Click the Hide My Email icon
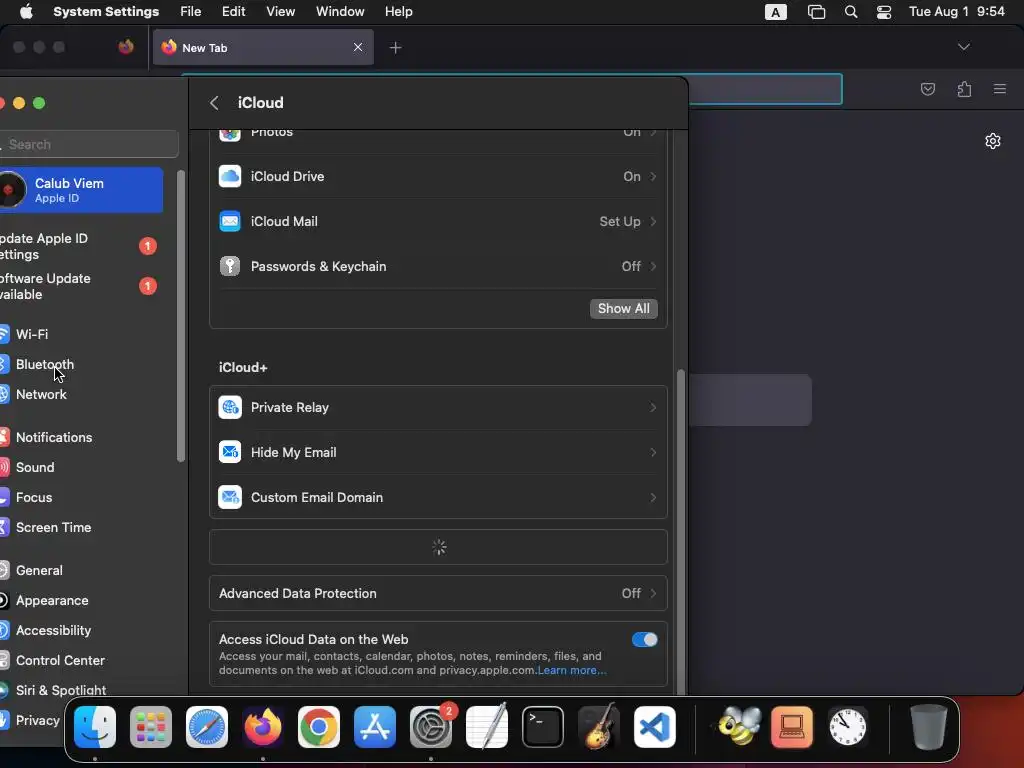Image resolution: width=1024 pixels, height=768 pixels. coord(230,453)
